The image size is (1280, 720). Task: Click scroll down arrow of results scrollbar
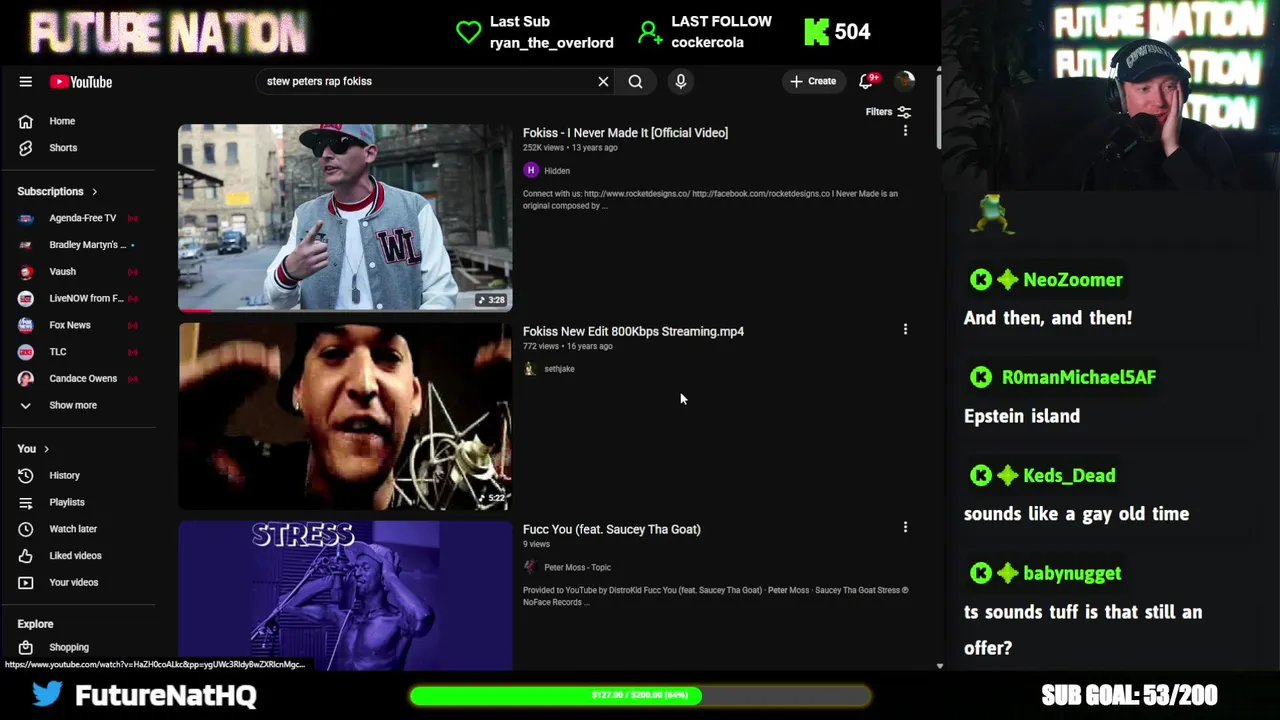click(939, 666)
